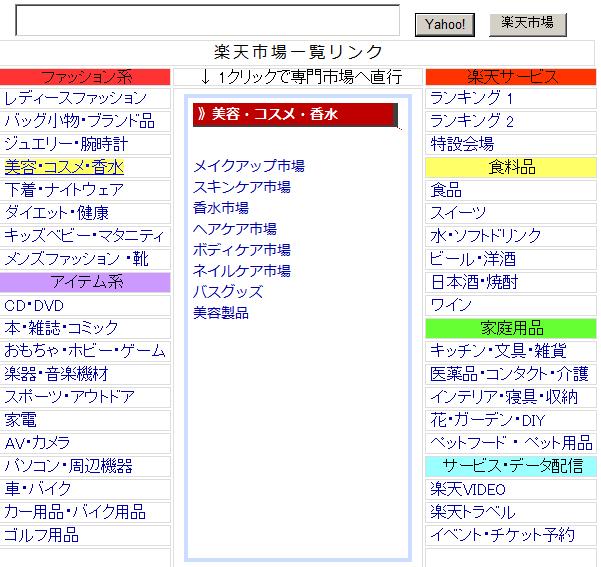Open the 食品 category link
The width and height of the screenshot is (601, 567).
[x=446, y=190]
